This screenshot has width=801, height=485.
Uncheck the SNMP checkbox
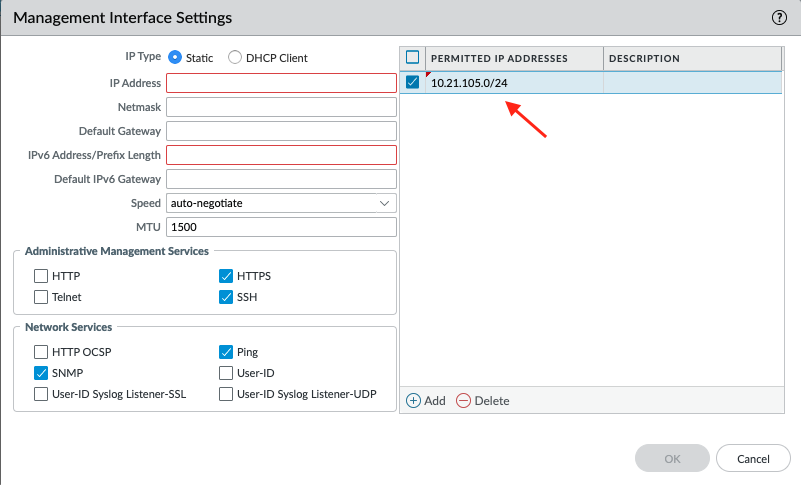point(41,373)
